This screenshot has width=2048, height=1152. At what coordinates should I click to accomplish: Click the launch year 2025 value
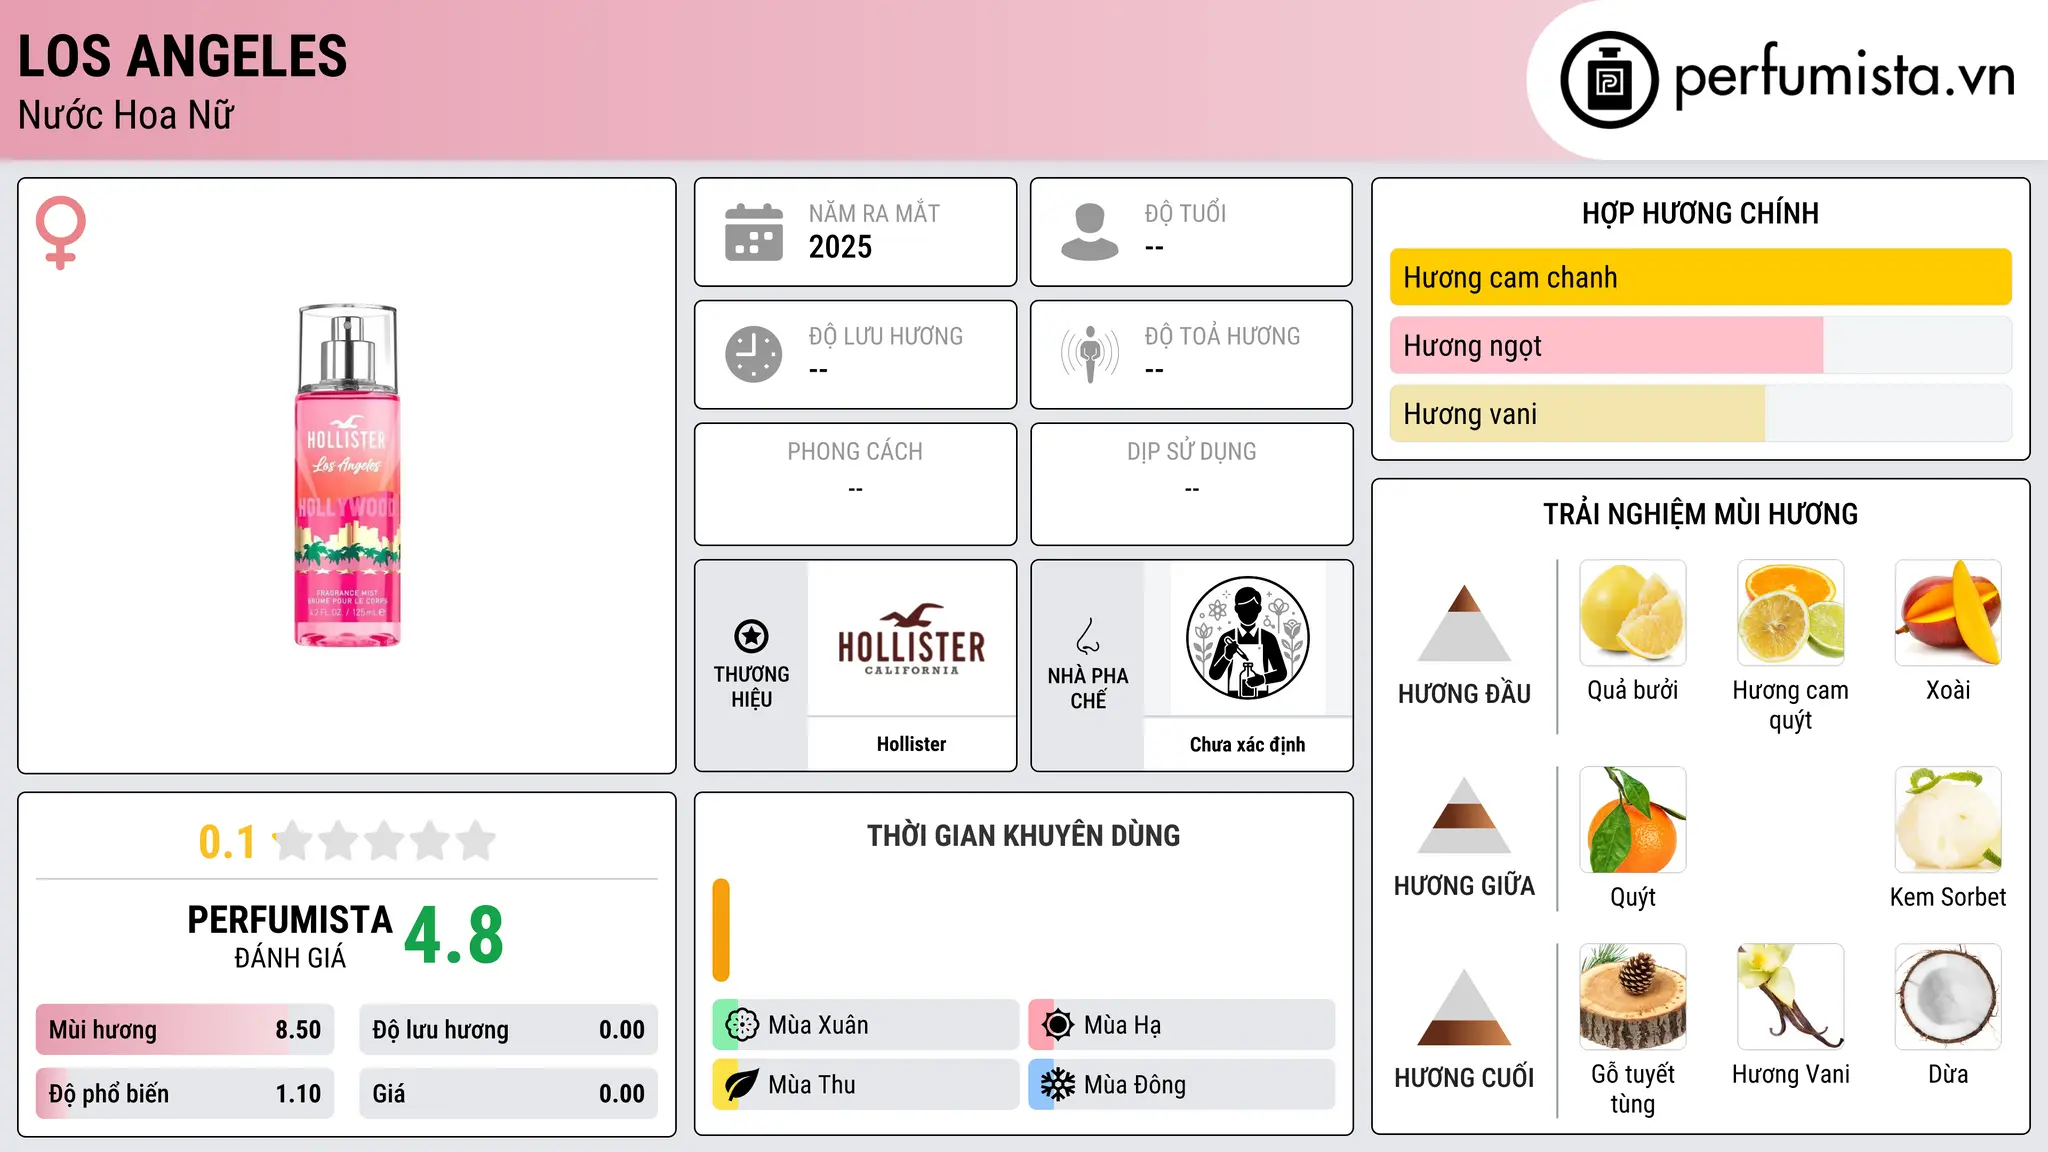tap(840, 247)
